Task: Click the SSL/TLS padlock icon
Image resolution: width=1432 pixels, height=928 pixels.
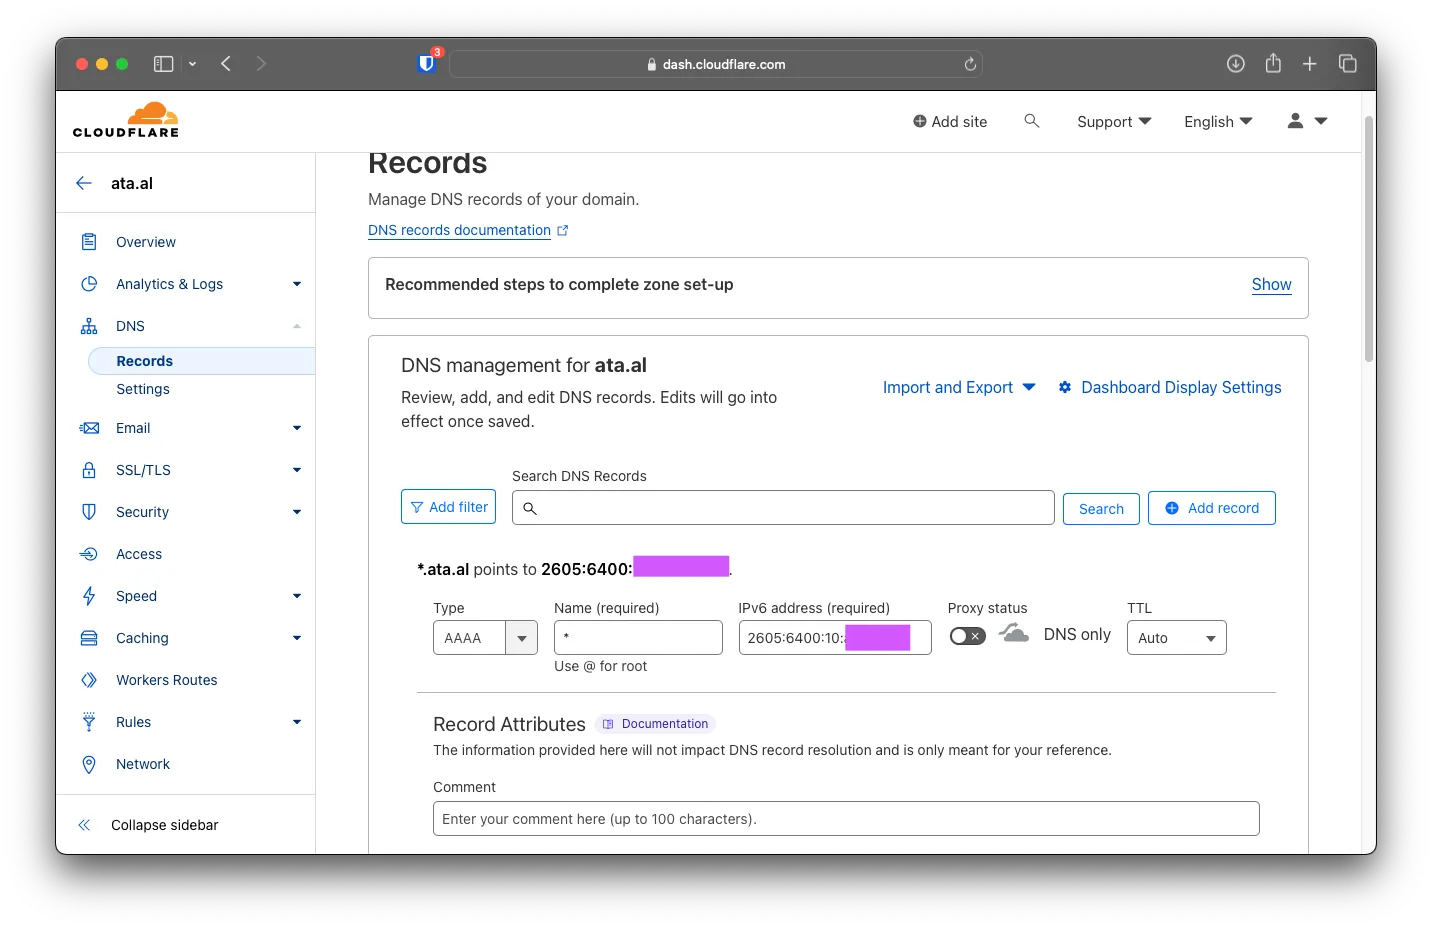Action: [x=89, y=470]
